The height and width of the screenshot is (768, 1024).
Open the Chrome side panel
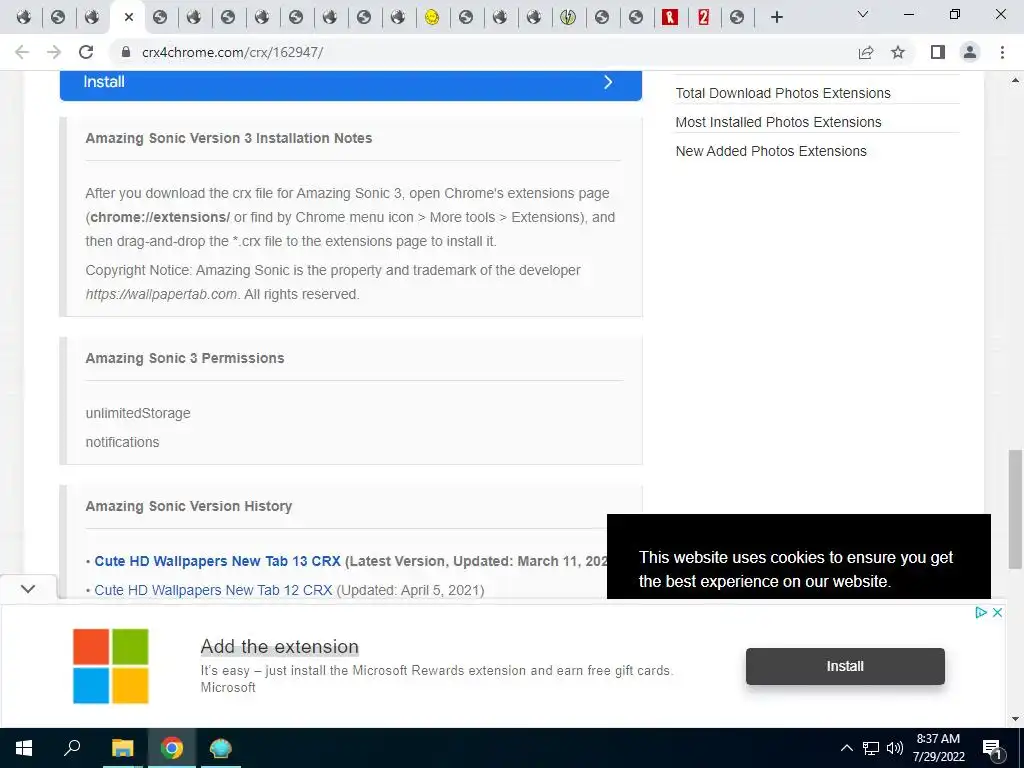point(938,52)
